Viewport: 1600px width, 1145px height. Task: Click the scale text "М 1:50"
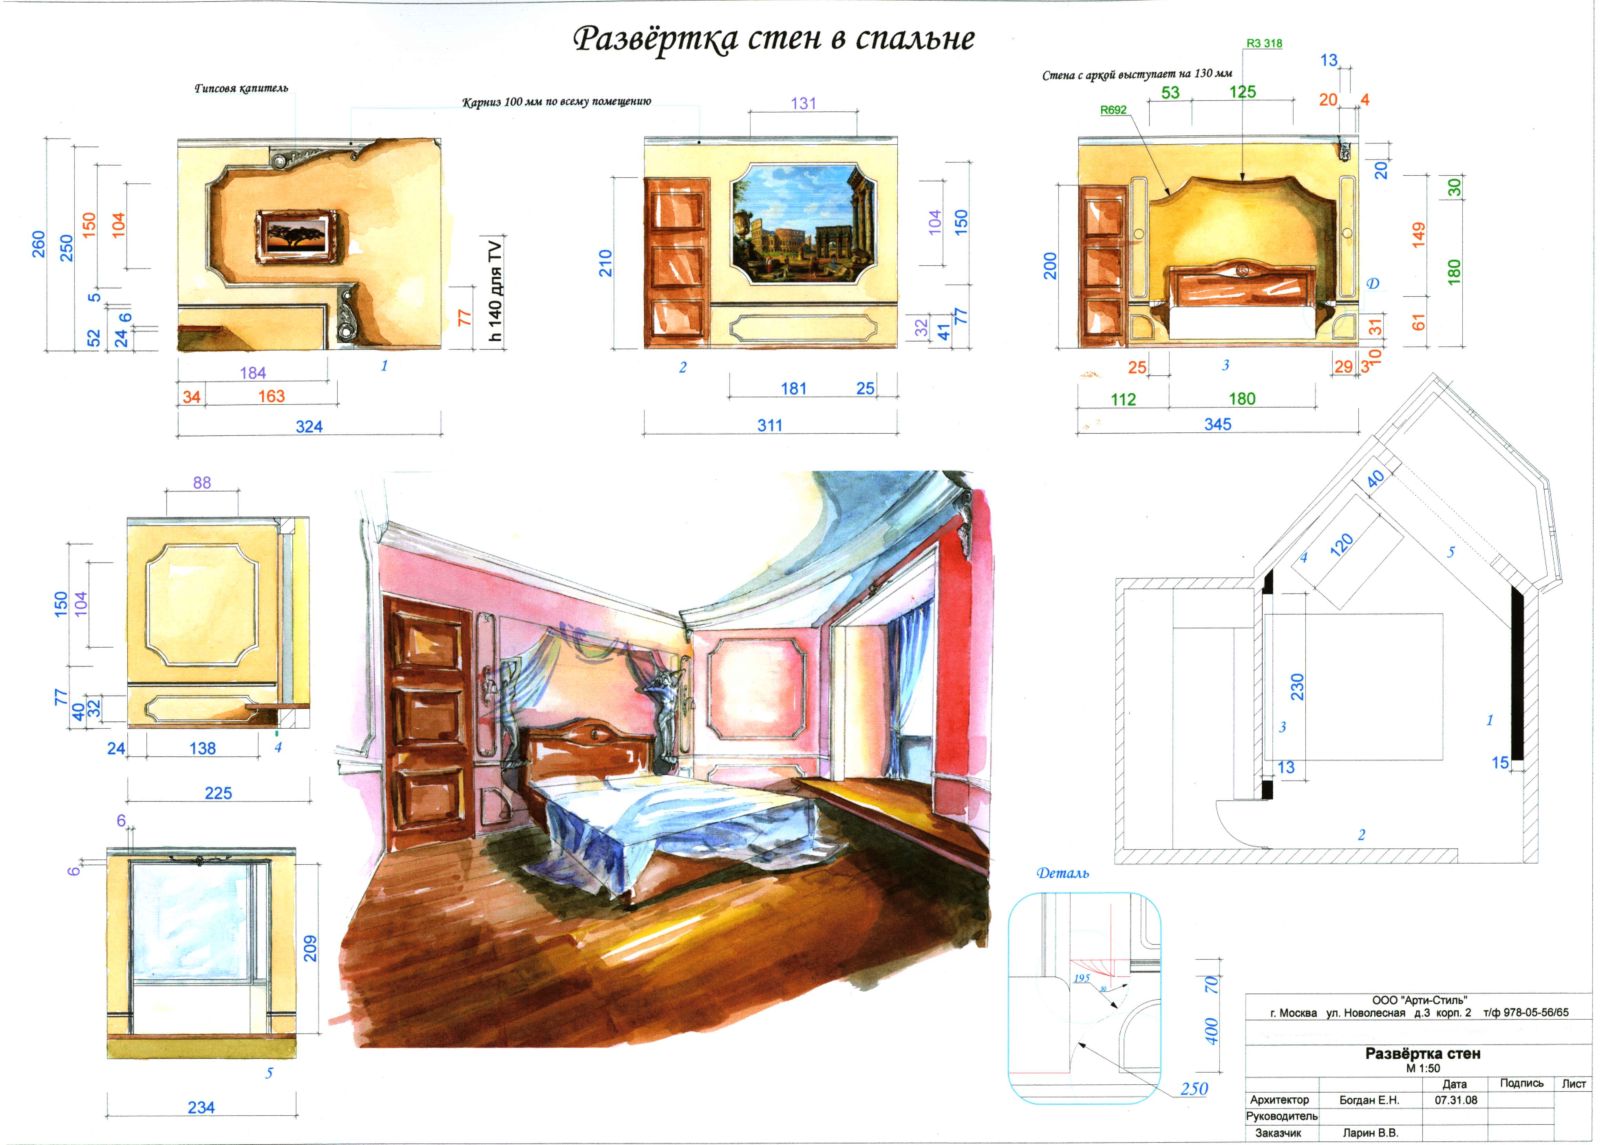pos(1422,1068)
